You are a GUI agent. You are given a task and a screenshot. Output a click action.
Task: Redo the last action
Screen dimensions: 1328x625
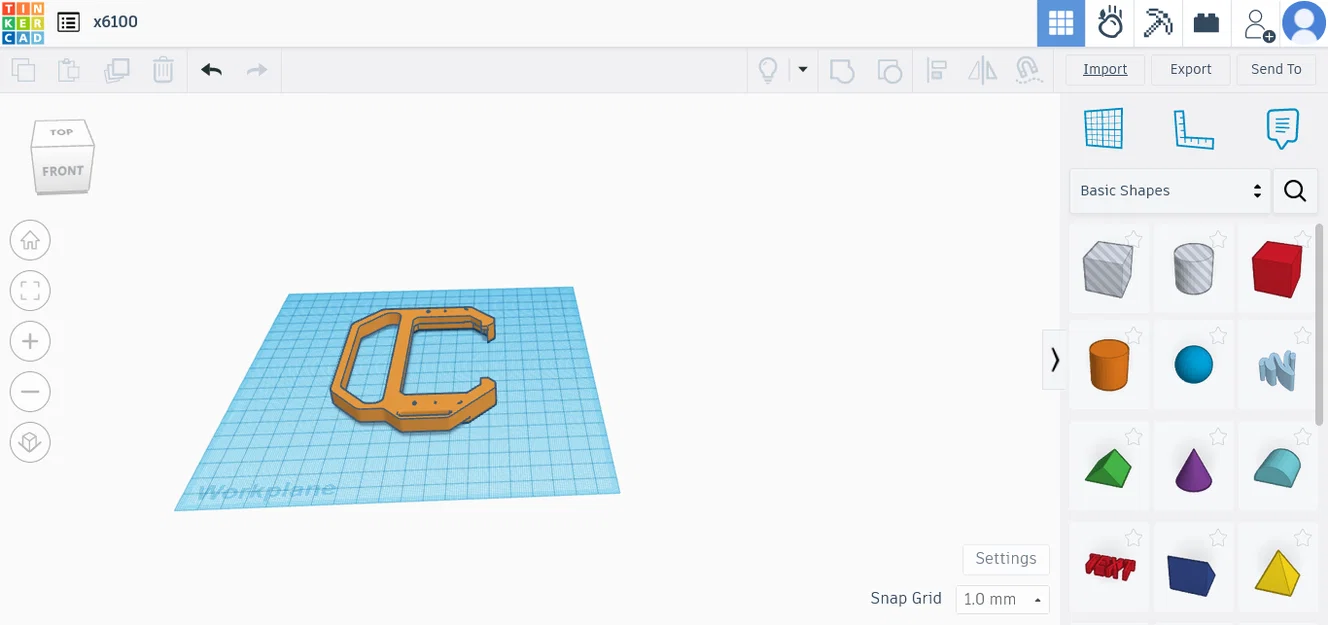point(257,70)
